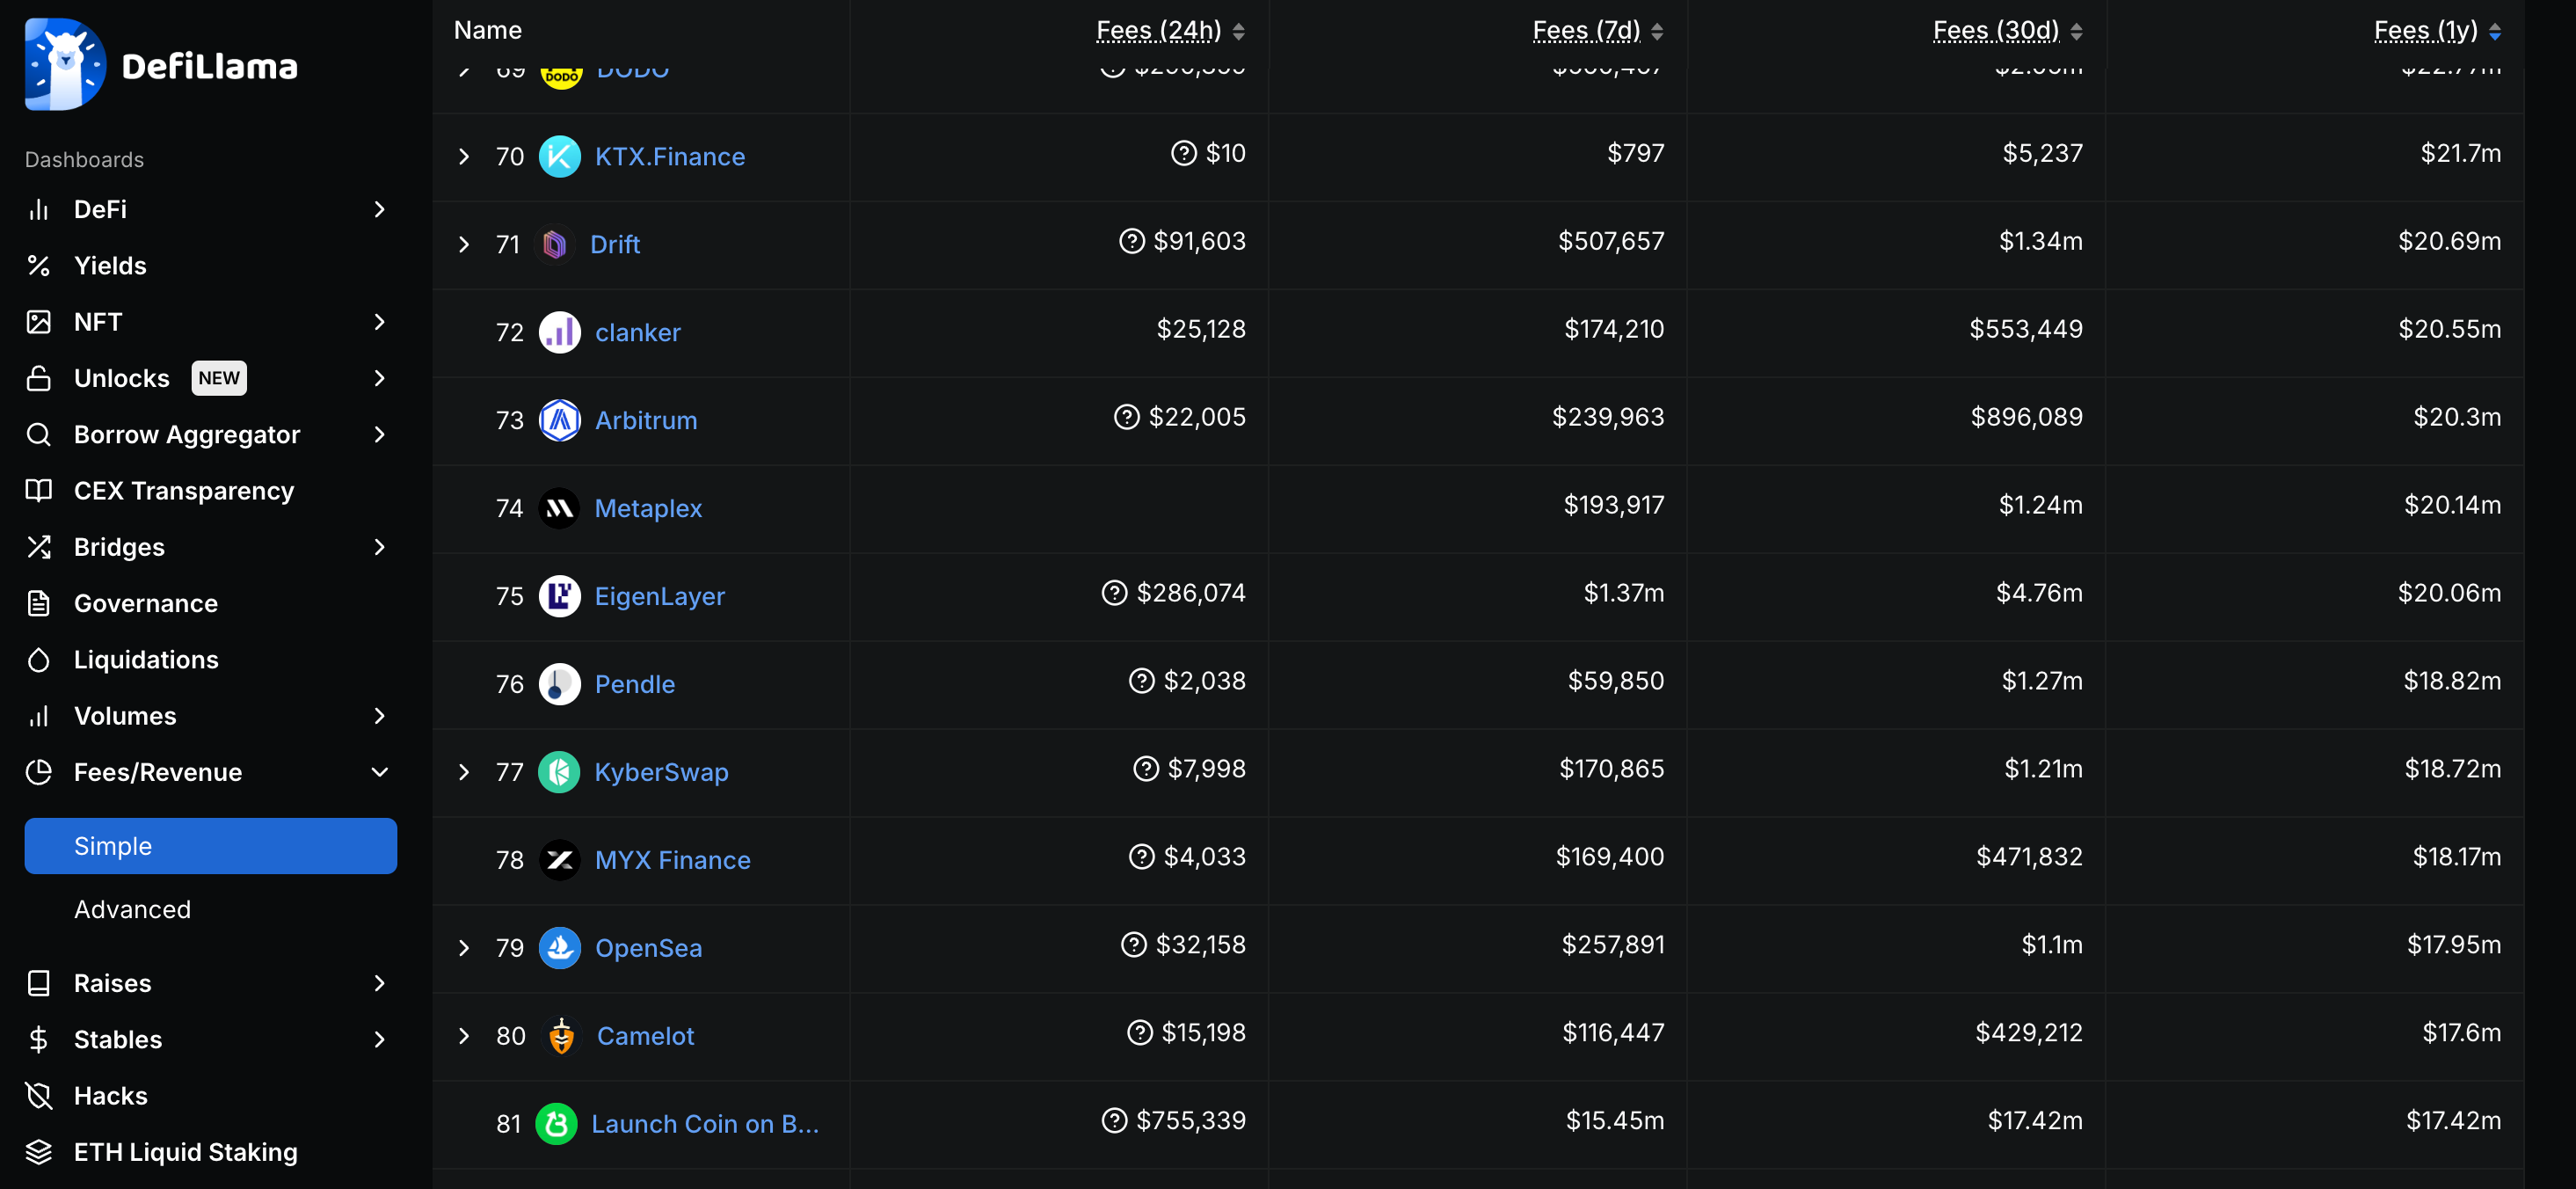Image resolution: width=2576 pixels, height=1189 pixels.
Task: Open the EigenLayer protocol link
Action: [x=660, y=596]
